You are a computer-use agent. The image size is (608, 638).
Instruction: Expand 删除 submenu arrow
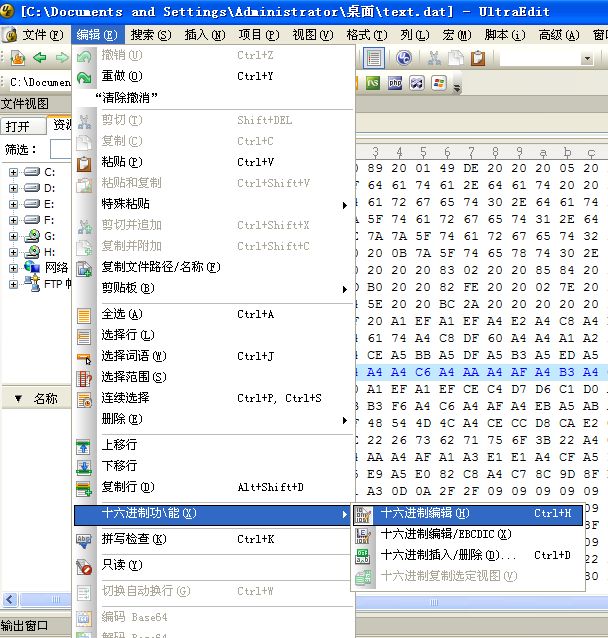tap(344, 420)
